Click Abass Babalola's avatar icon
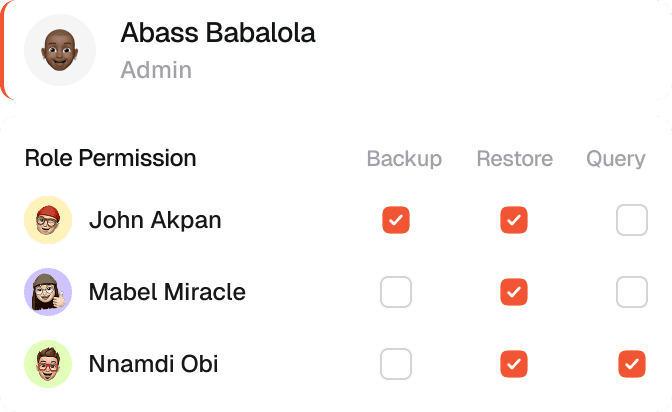 pyautogui.click(x=59, y=49)
